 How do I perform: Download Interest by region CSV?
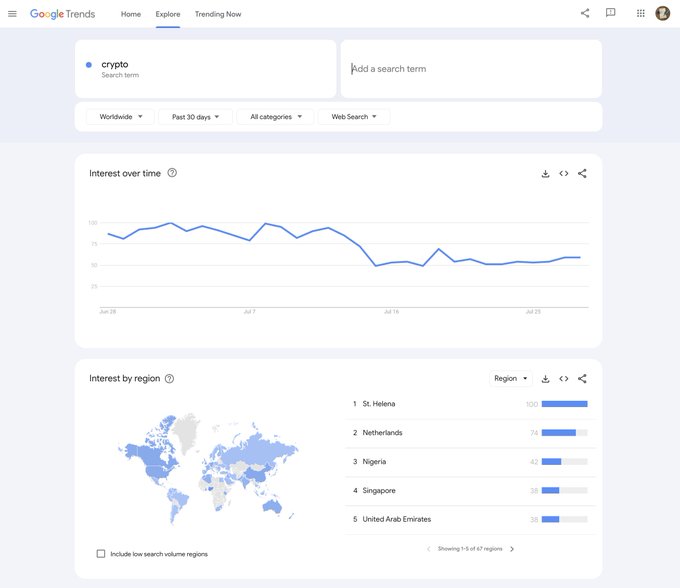coord(546,379)
